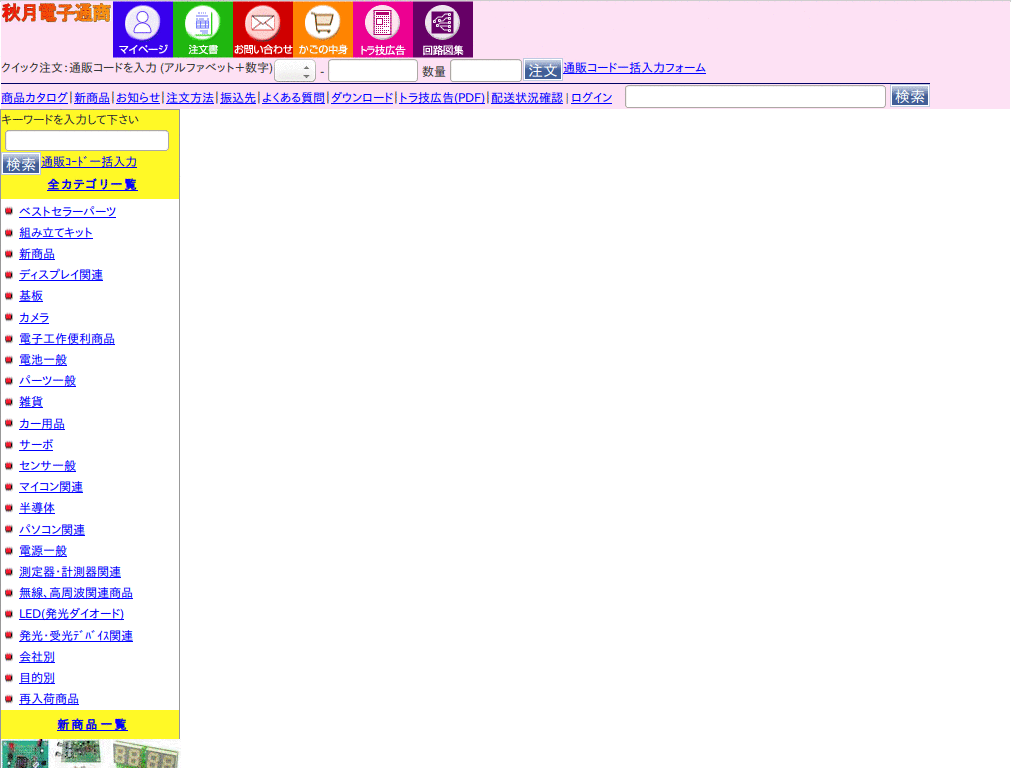
Task: Open the ダウンロード menu link
Action: pyautogui.click(x=362, y=98)
